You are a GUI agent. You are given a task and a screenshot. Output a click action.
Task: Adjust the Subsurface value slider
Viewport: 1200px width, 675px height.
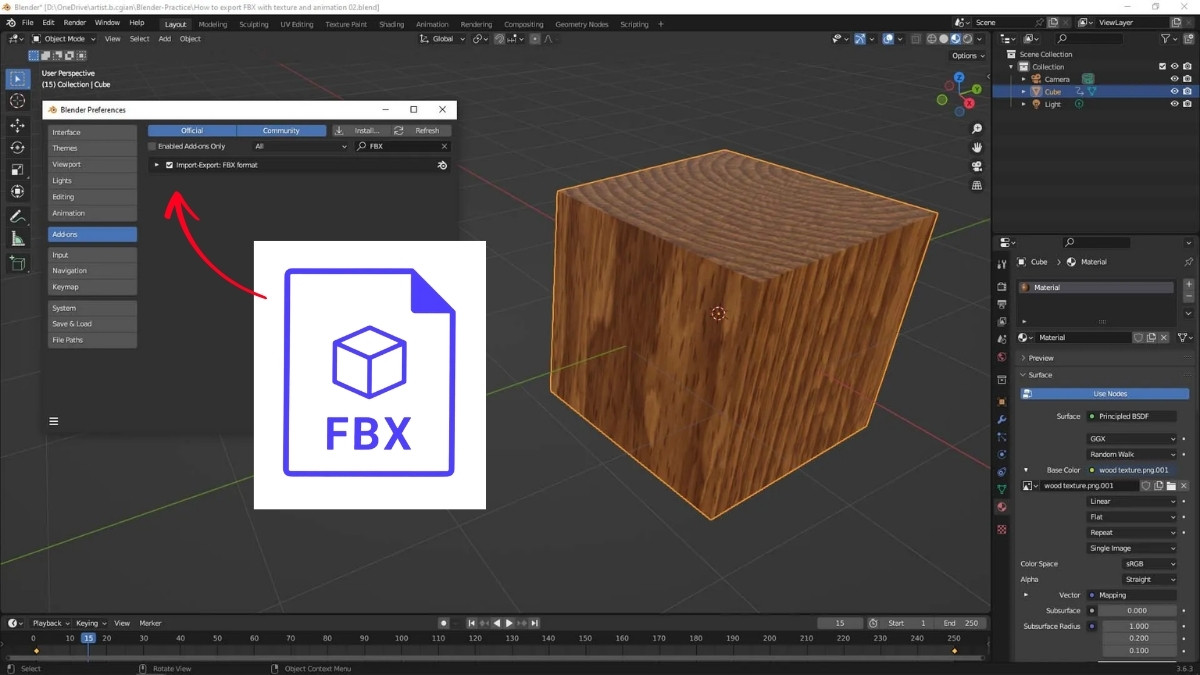pos(1136,610)
